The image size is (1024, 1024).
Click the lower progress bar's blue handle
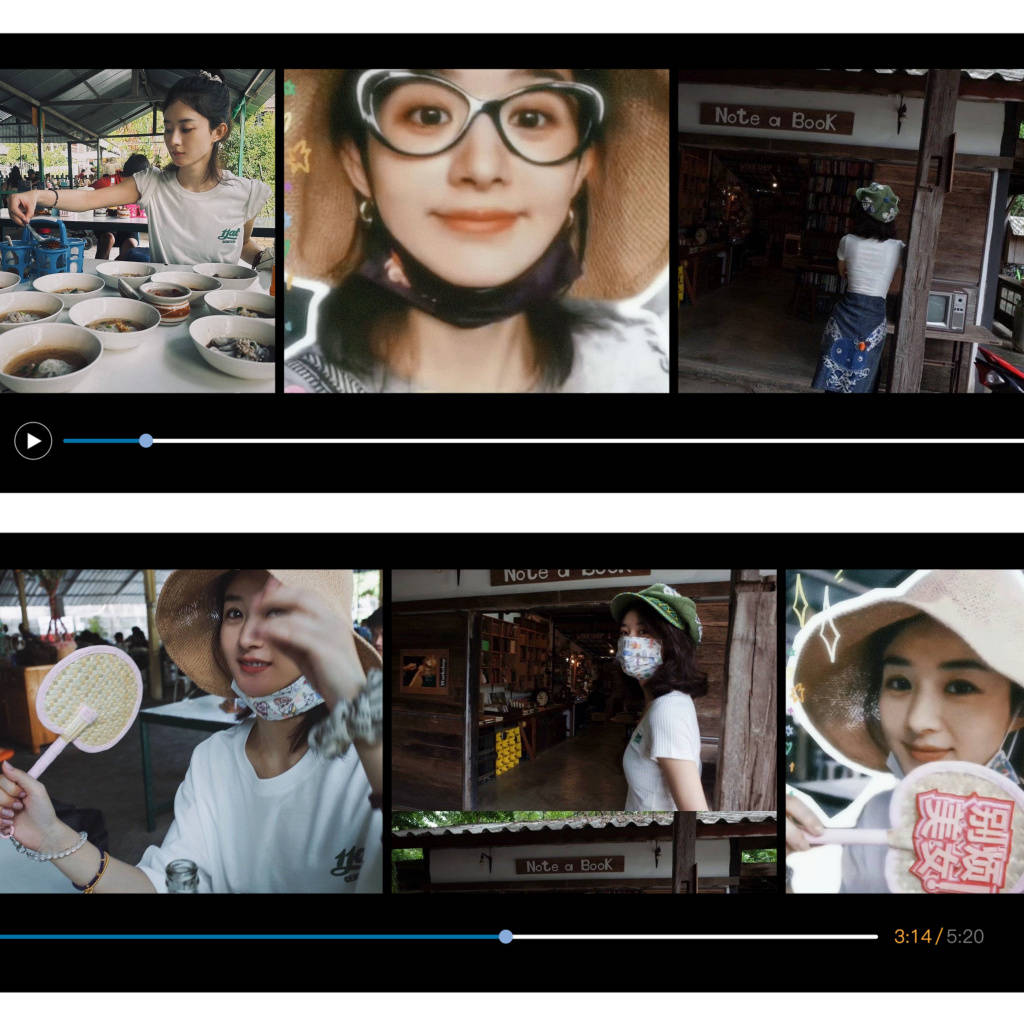505,936
